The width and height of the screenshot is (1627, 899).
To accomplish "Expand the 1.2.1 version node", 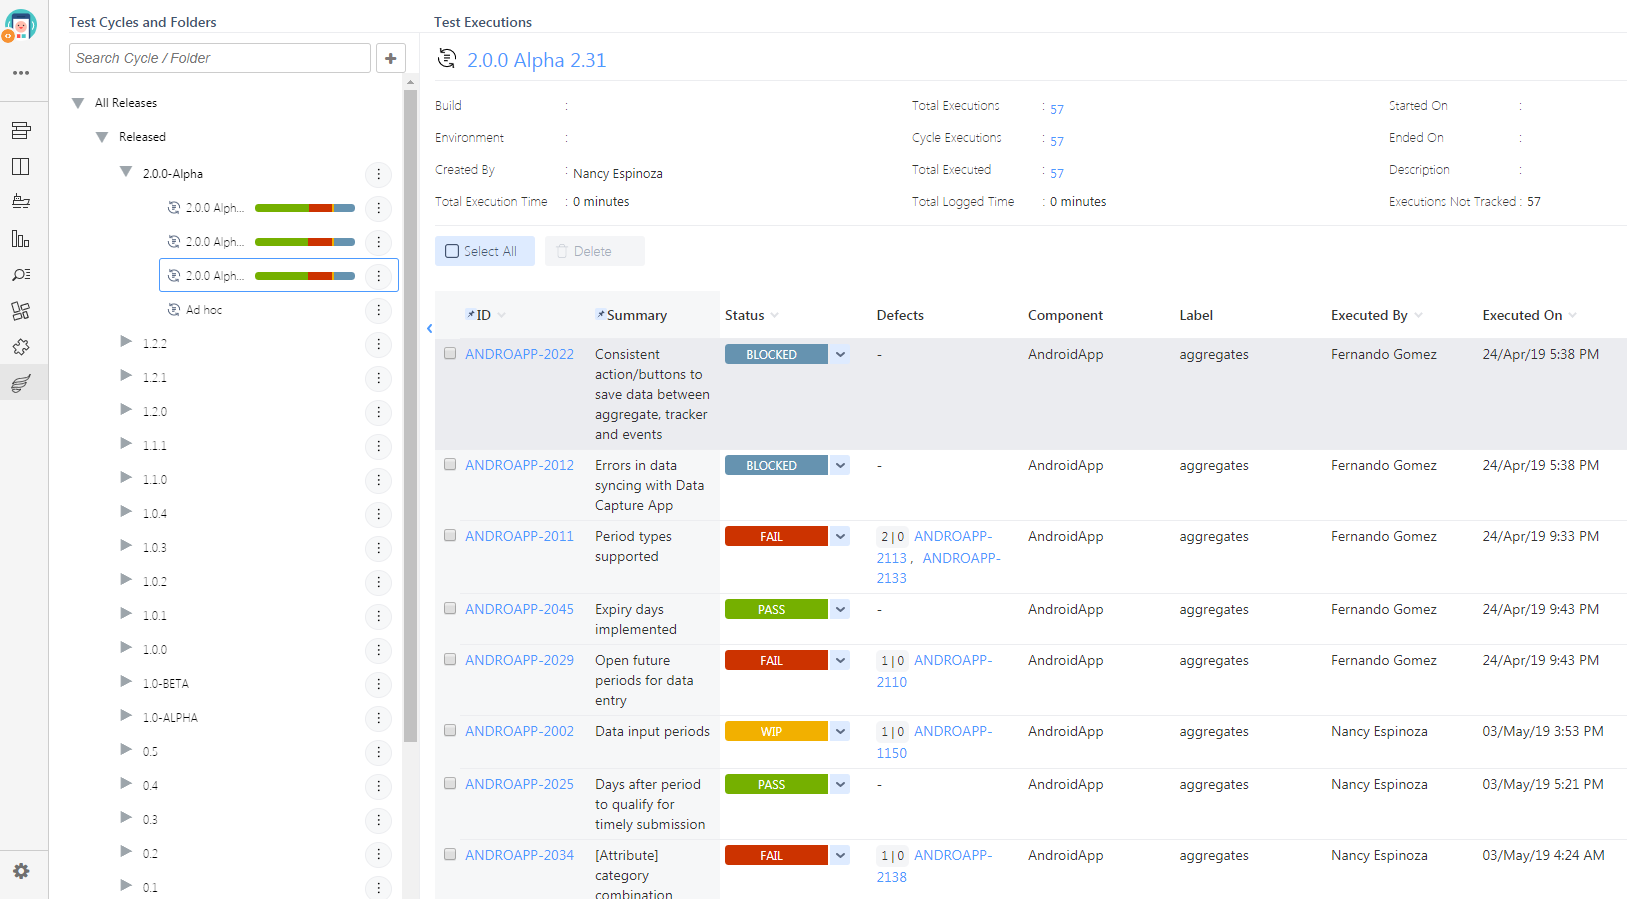I will (x=126, y=376).
